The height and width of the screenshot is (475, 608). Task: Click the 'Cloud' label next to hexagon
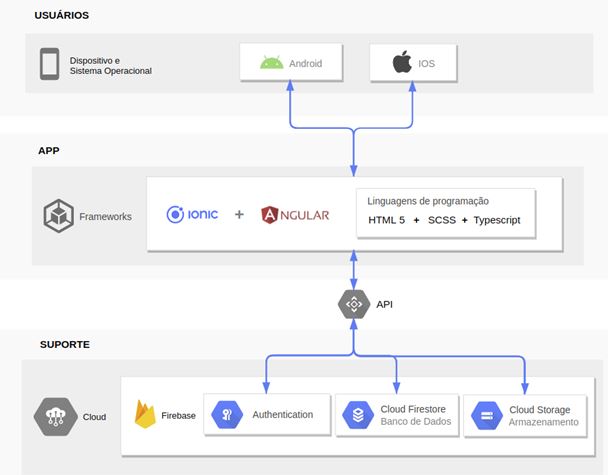[94, 417]
